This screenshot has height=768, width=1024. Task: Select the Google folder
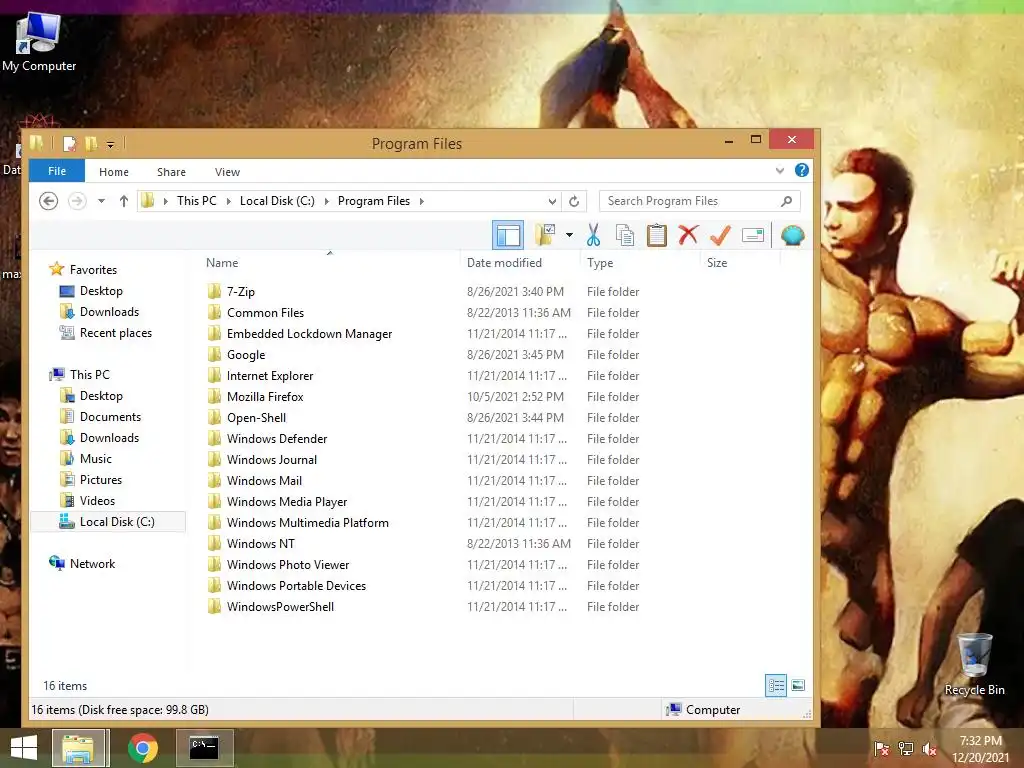click(x=246, y=355)
